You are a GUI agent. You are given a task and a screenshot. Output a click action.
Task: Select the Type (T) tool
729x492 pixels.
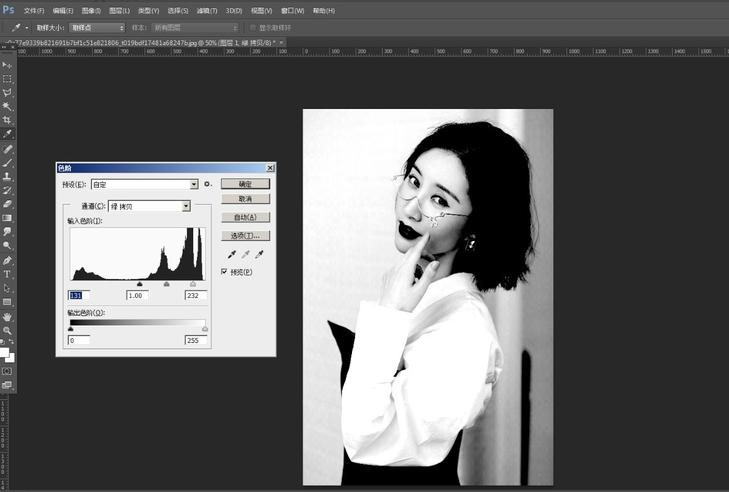click(x=7, y=273)
